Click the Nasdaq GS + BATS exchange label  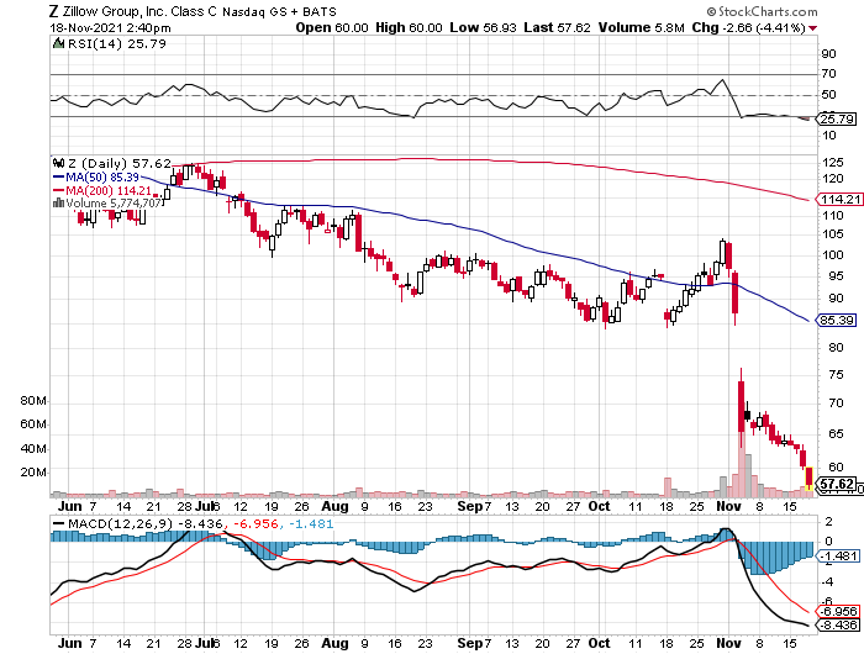point(279,12)
